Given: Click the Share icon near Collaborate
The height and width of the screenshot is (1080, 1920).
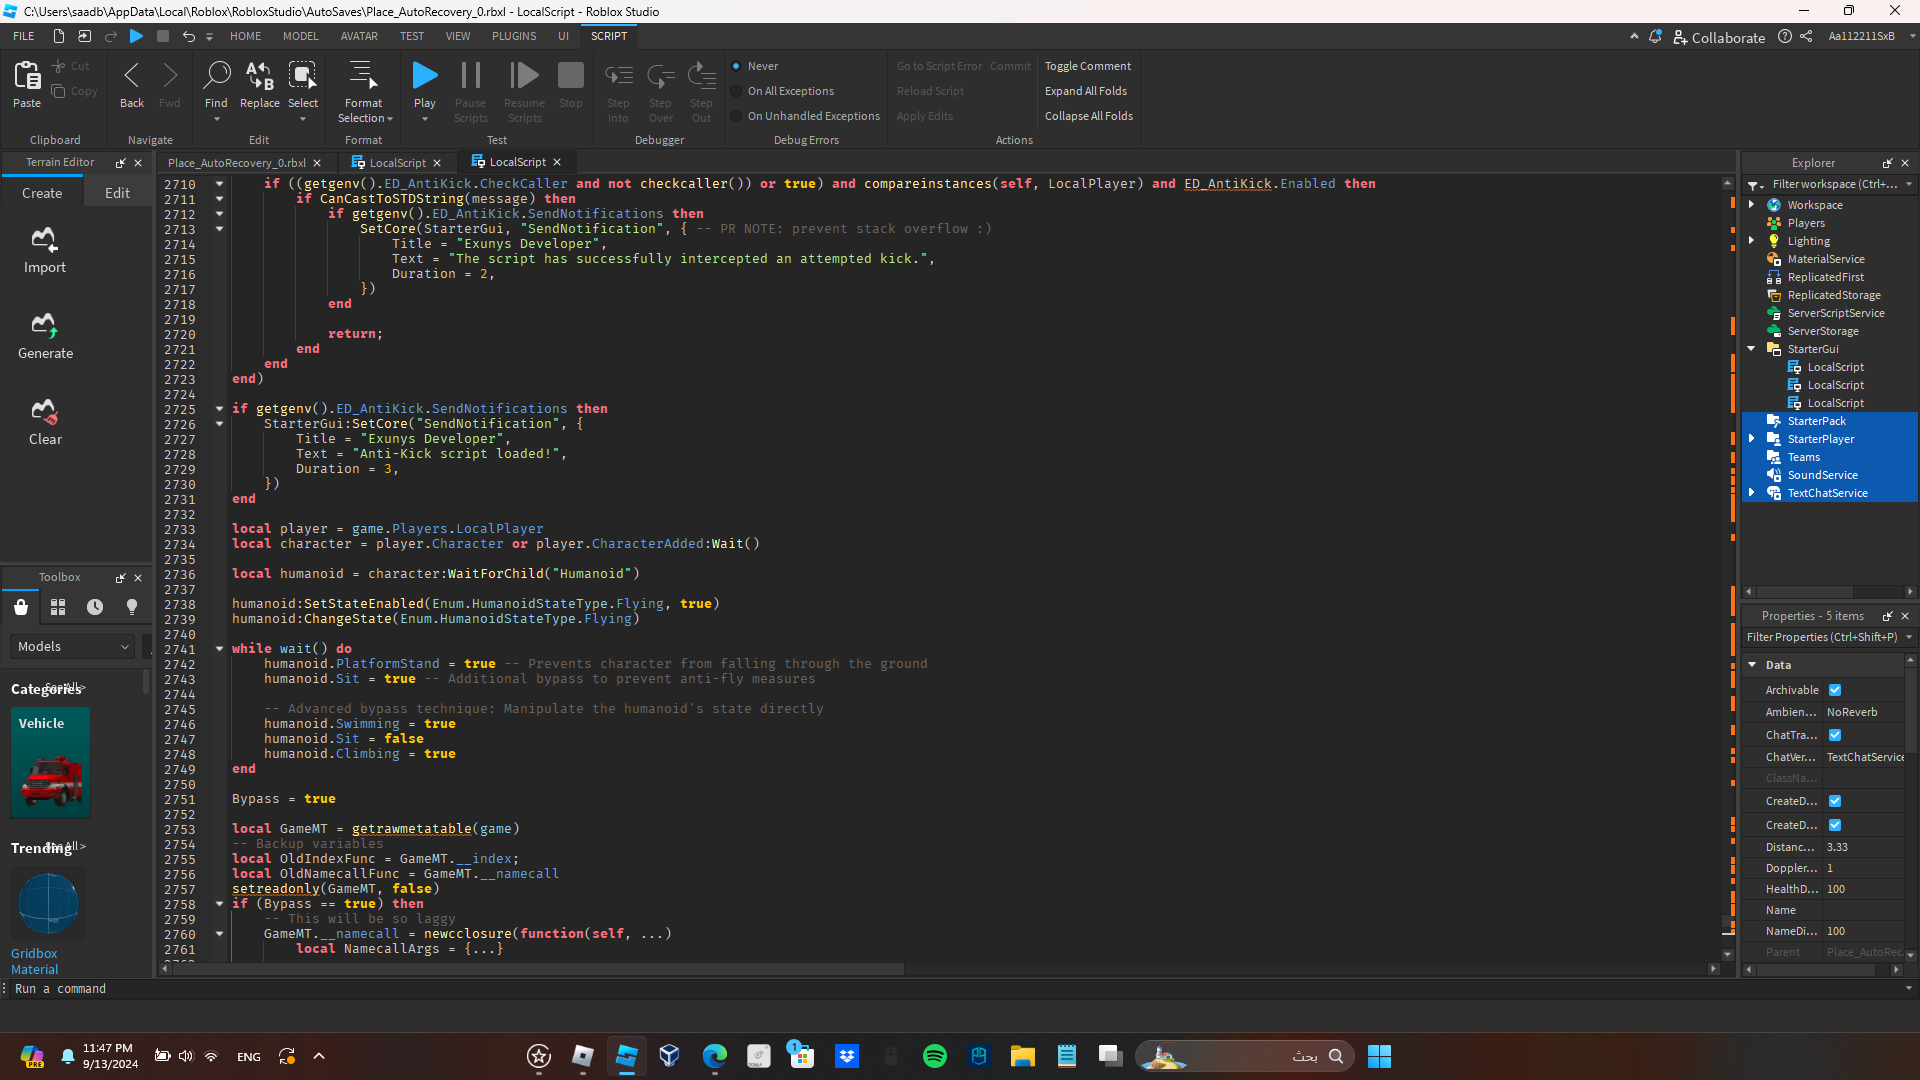Looking at the screenshot, I should click(x=1806, y=36).
